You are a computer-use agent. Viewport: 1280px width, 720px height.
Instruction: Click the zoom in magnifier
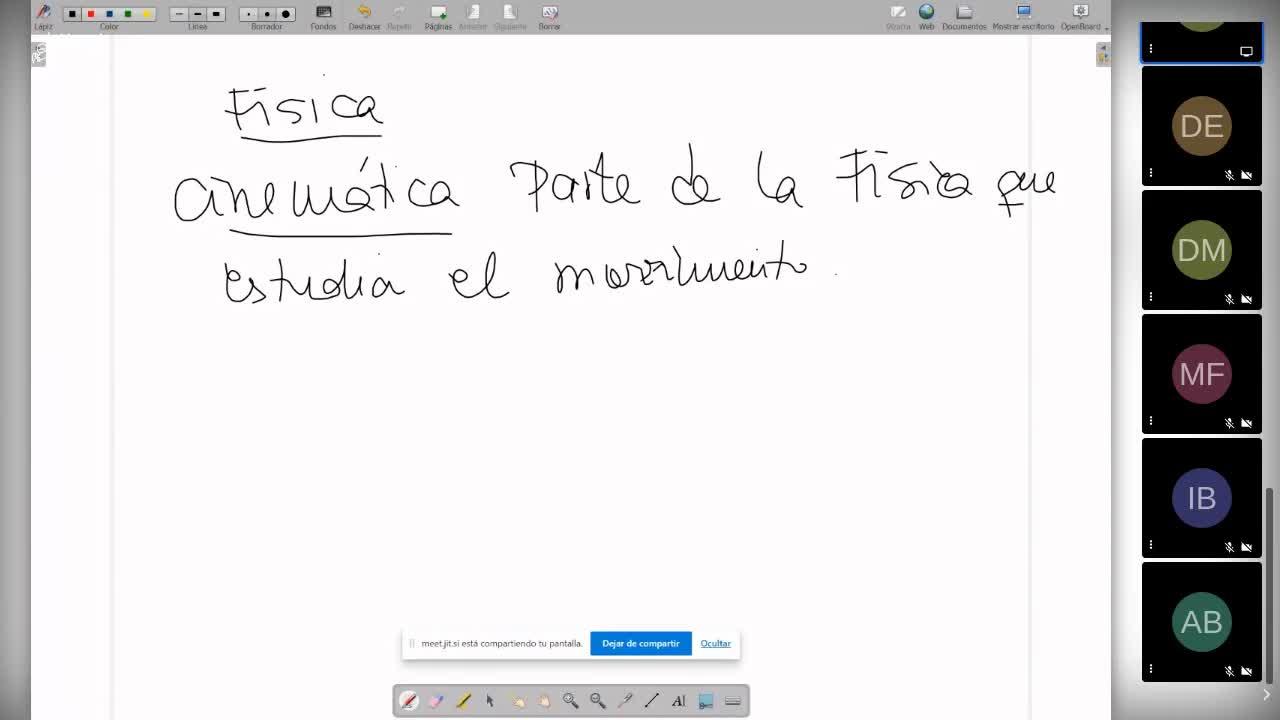[x=571, y=701]
